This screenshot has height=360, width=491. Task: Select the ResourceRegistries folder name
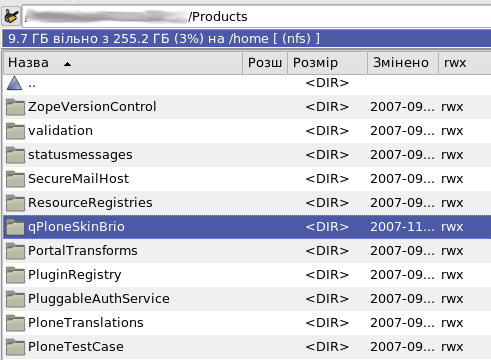tap(90, 203)
